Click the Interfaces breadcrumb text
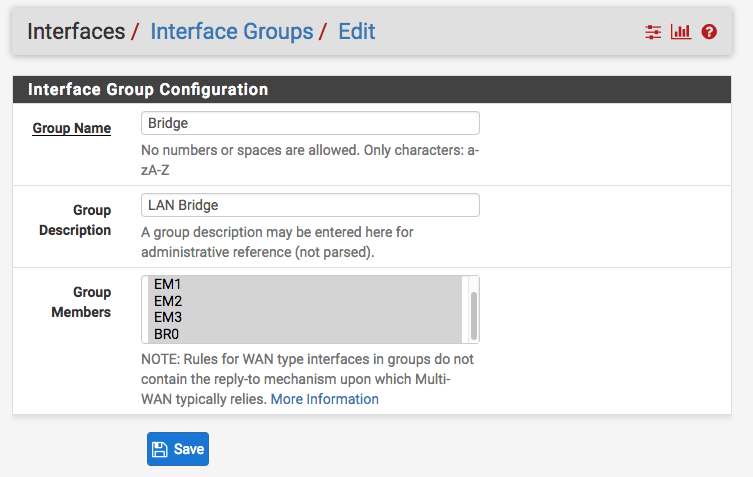Viewport: 753px width, 477px height. 76,31
